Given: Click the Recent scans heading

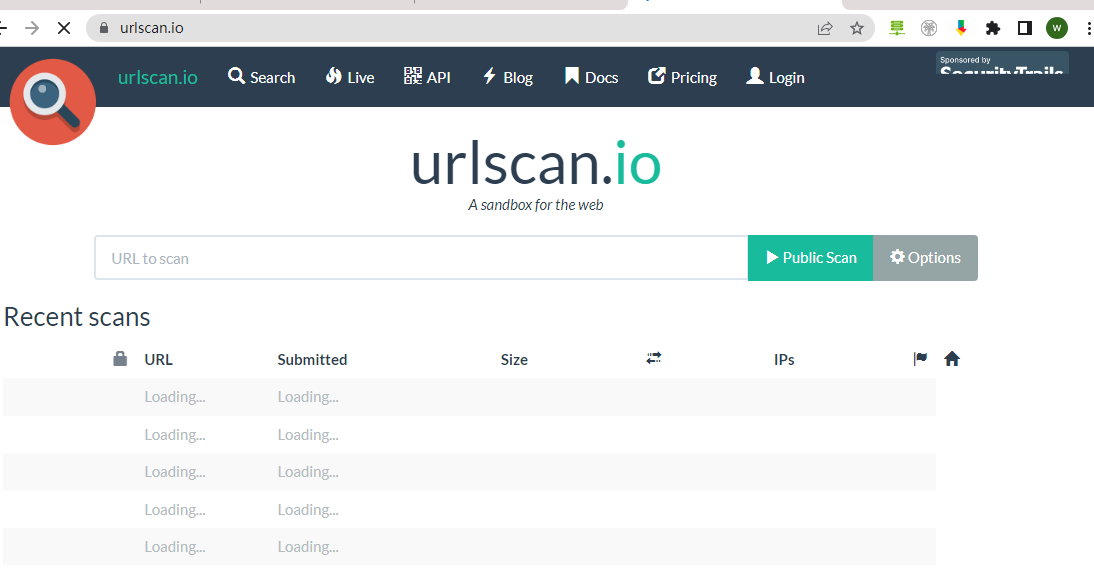Looking at the screenshot, I should tap(77, 317).
